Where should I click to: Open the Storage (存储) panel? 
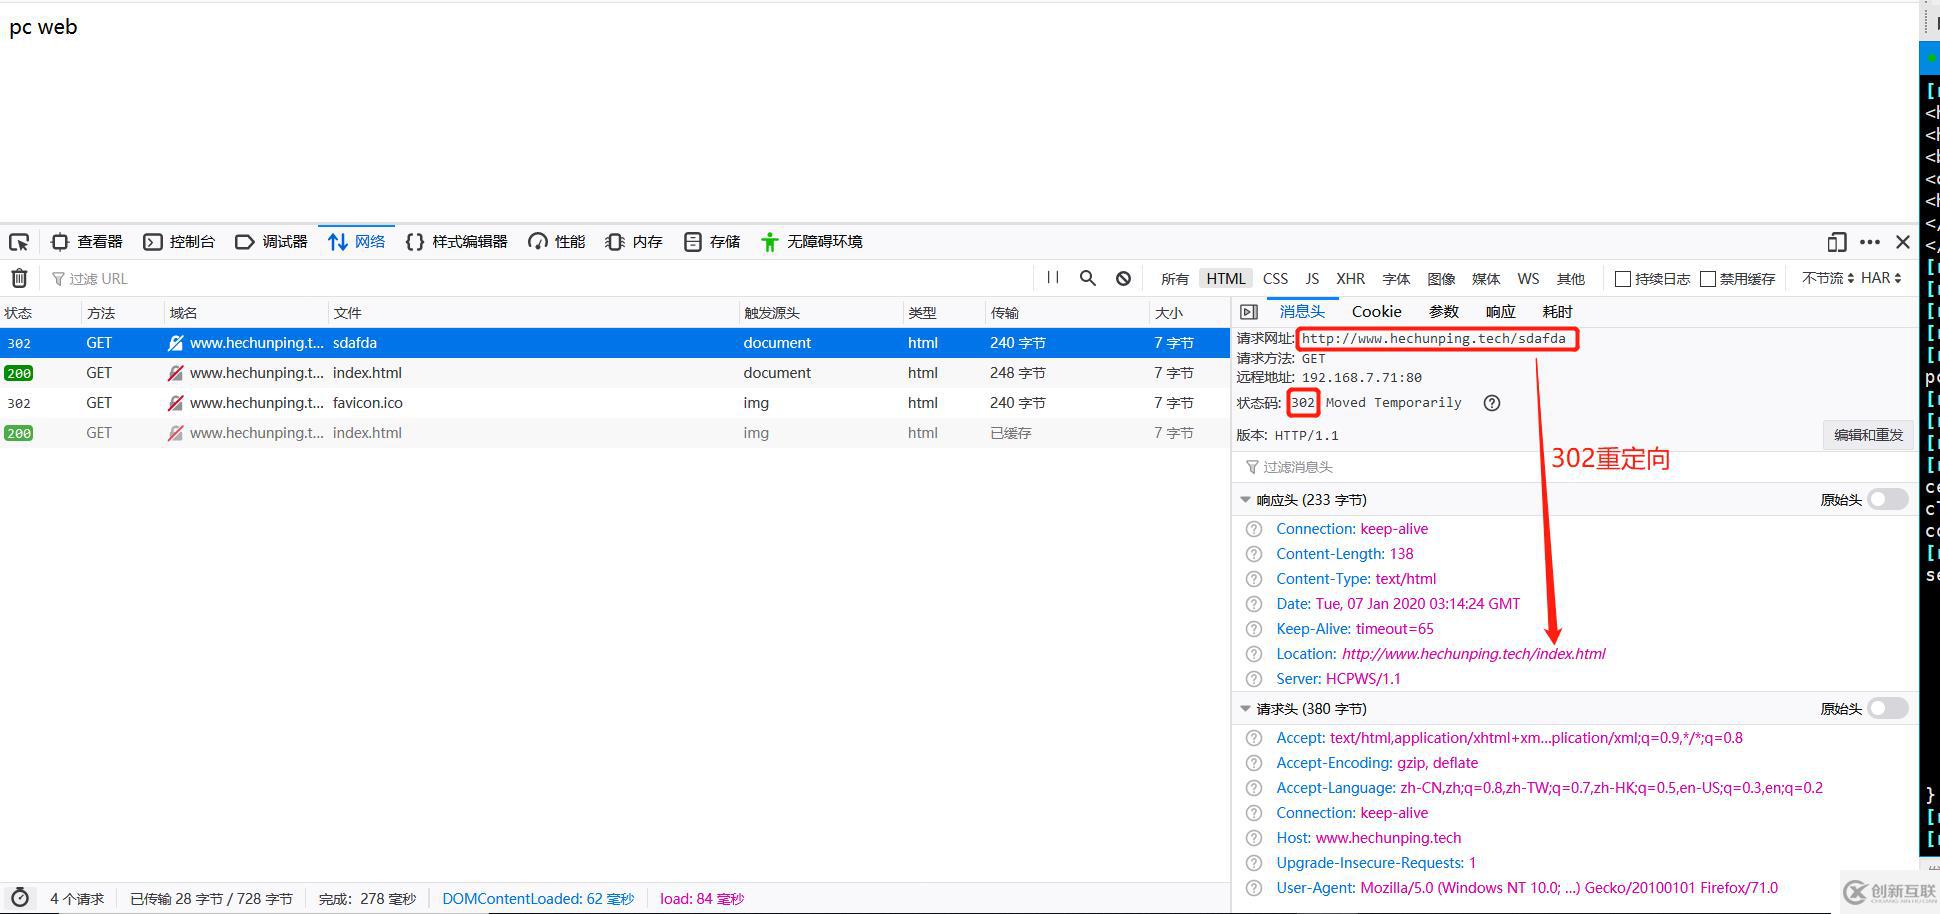pos(712,242)
